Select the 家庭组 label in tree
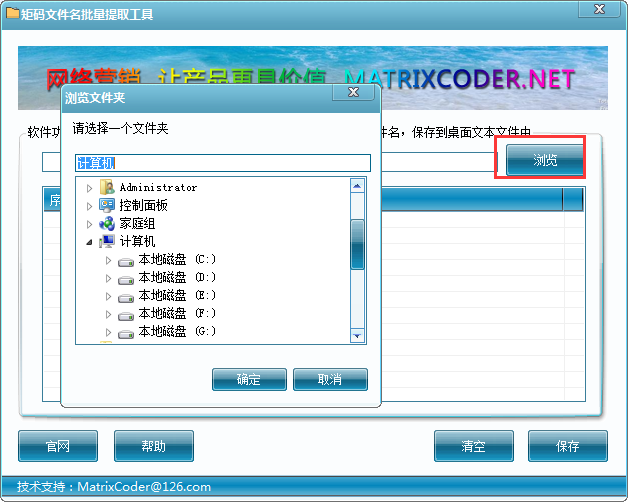 click(x=137, y=224)
